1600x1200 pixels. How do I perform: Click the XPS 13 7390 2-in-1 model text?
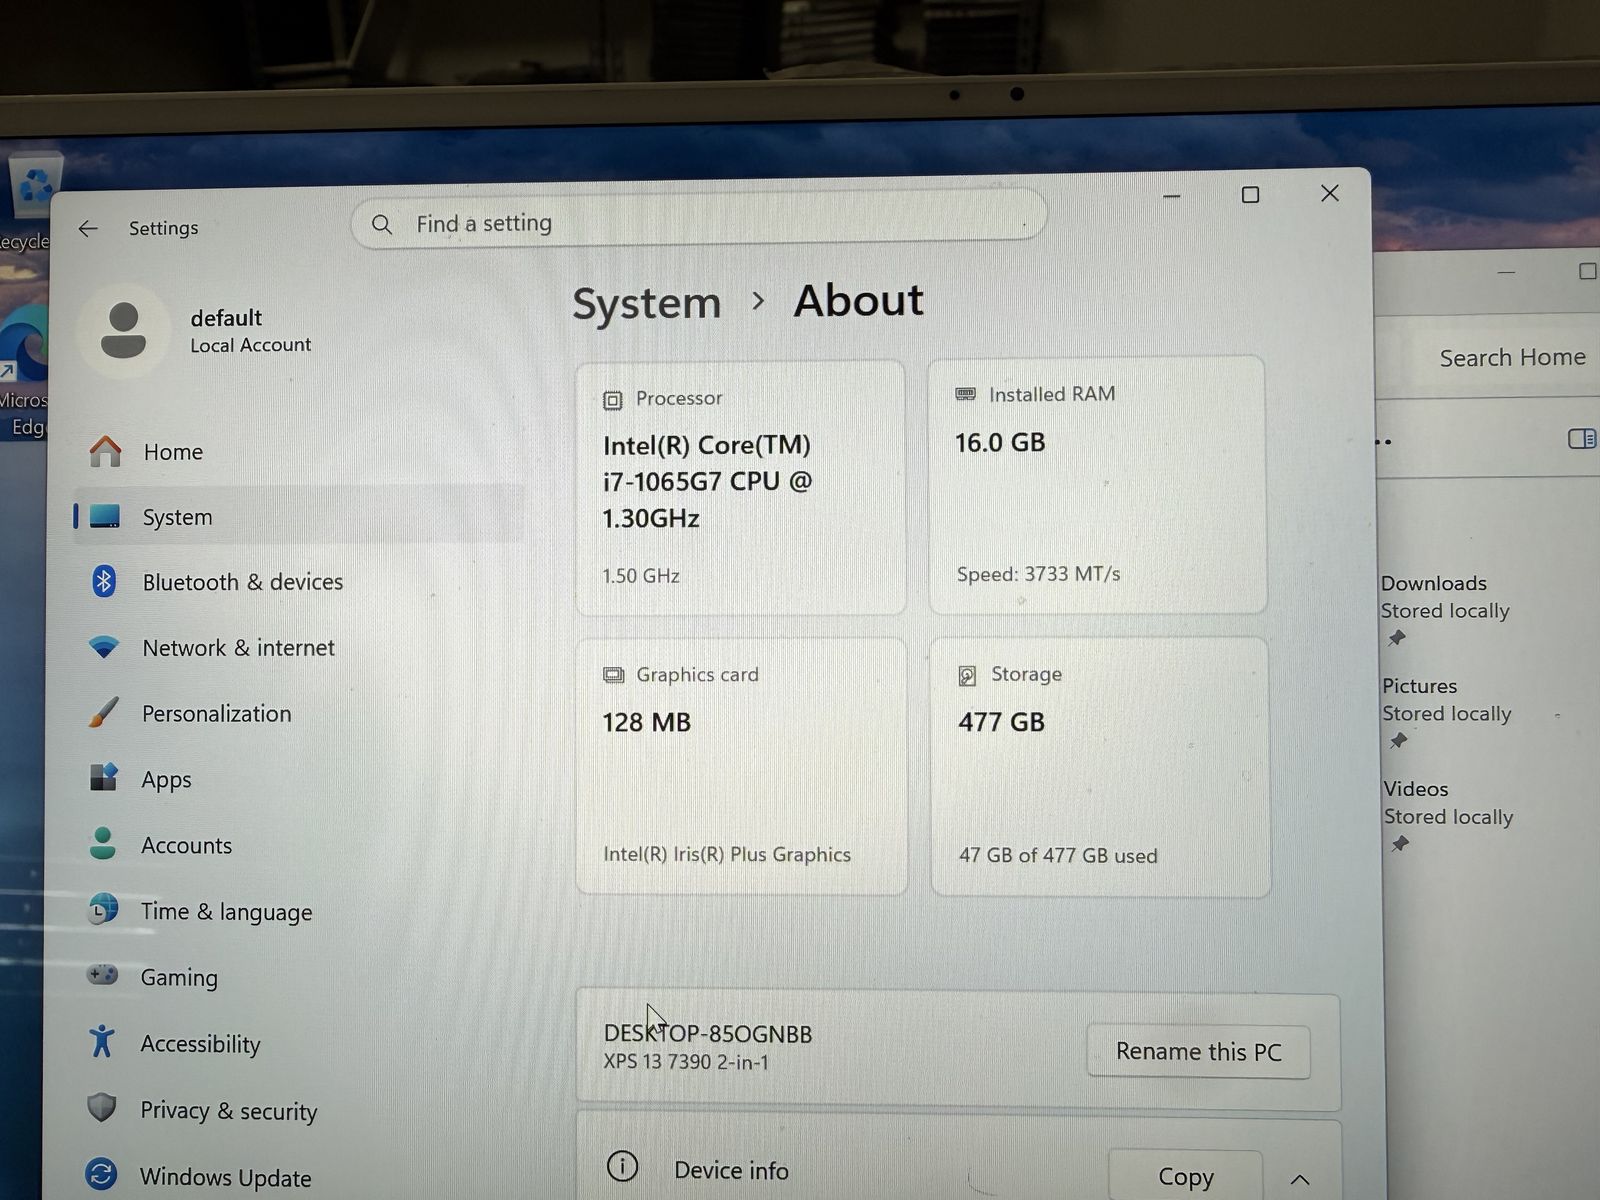[x=686, y=1062]
